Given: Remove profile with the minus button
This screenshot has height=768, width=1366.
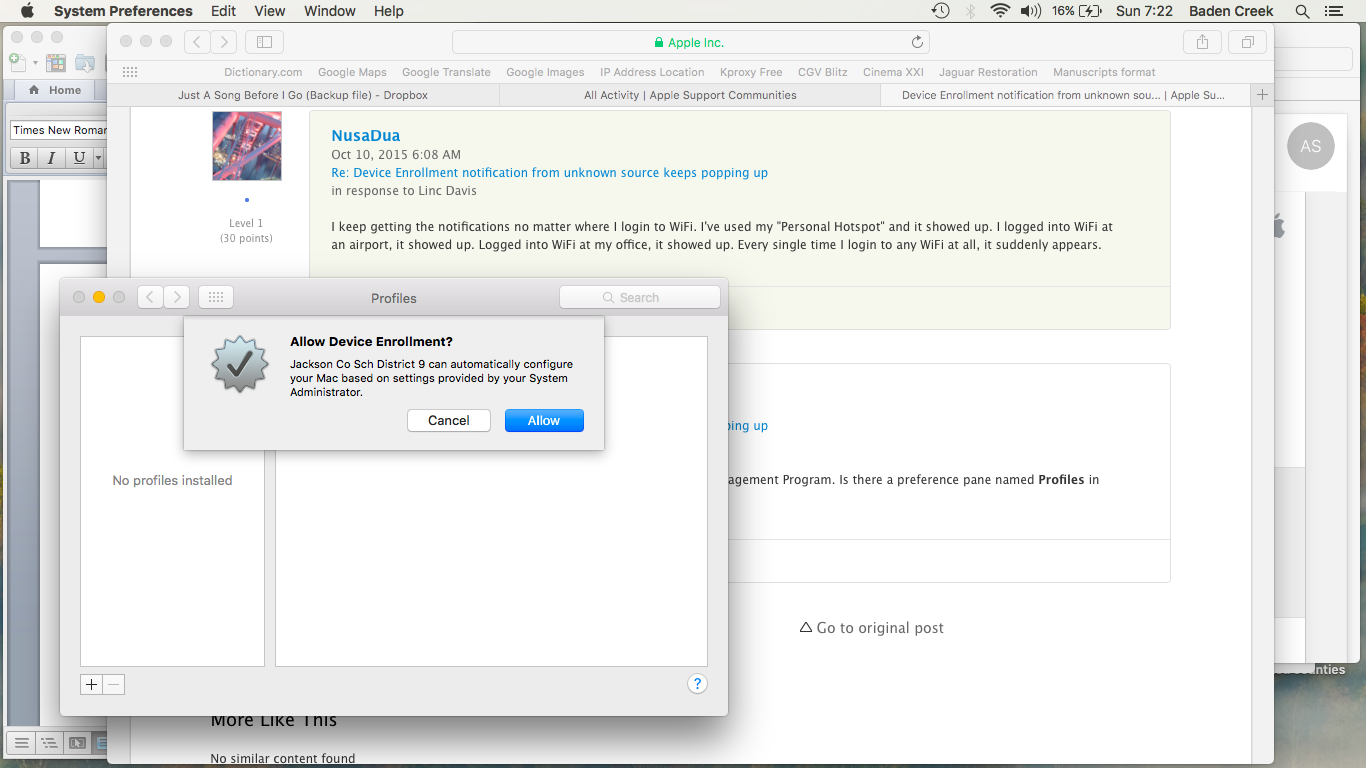Looking at the screenshot, I should [114, 685].
